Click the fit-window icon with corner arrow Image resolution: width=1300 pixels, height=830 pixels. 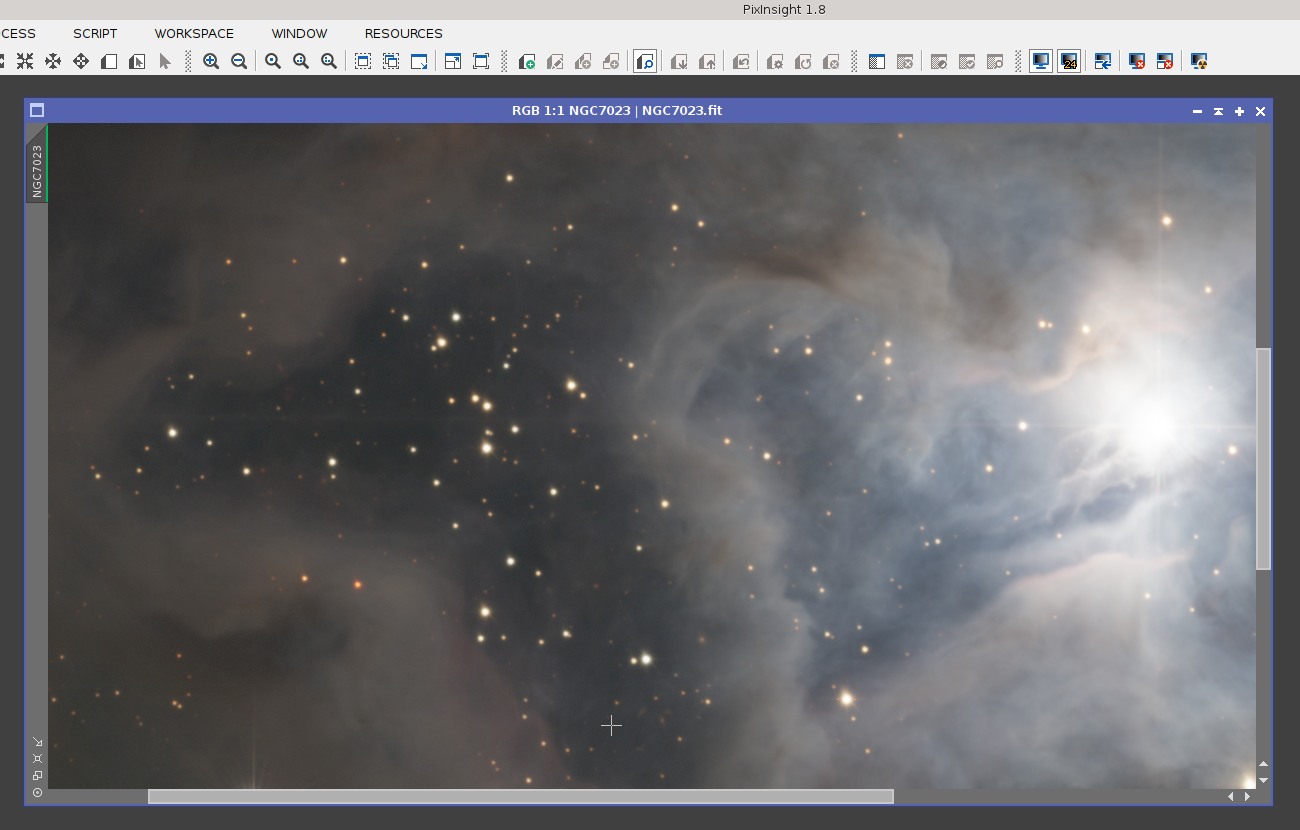[x=453, y=61]
